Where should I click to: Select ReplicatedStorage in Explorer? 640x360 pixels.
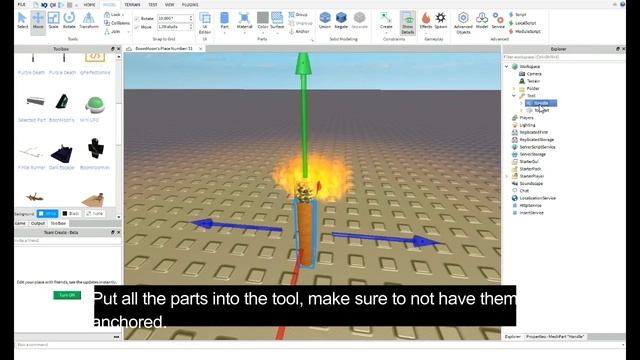pyautogui.click(x=533, y=140)
